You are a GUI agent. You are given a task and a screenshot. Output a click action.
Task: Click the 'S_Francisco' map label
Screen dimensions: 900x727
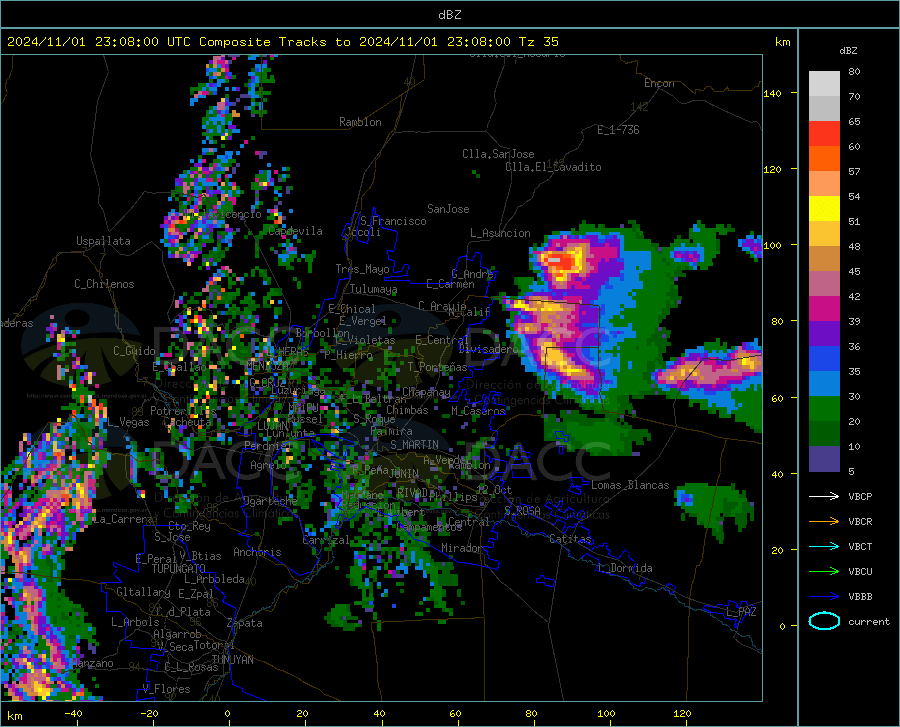tap(393, 221)
